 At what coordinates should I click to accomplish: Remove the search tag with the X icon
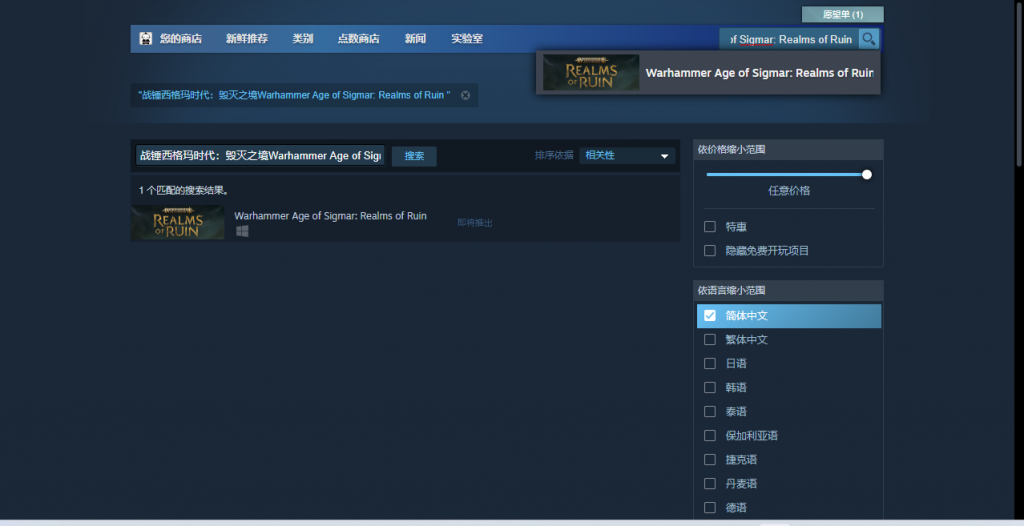[x=465, y=95]
